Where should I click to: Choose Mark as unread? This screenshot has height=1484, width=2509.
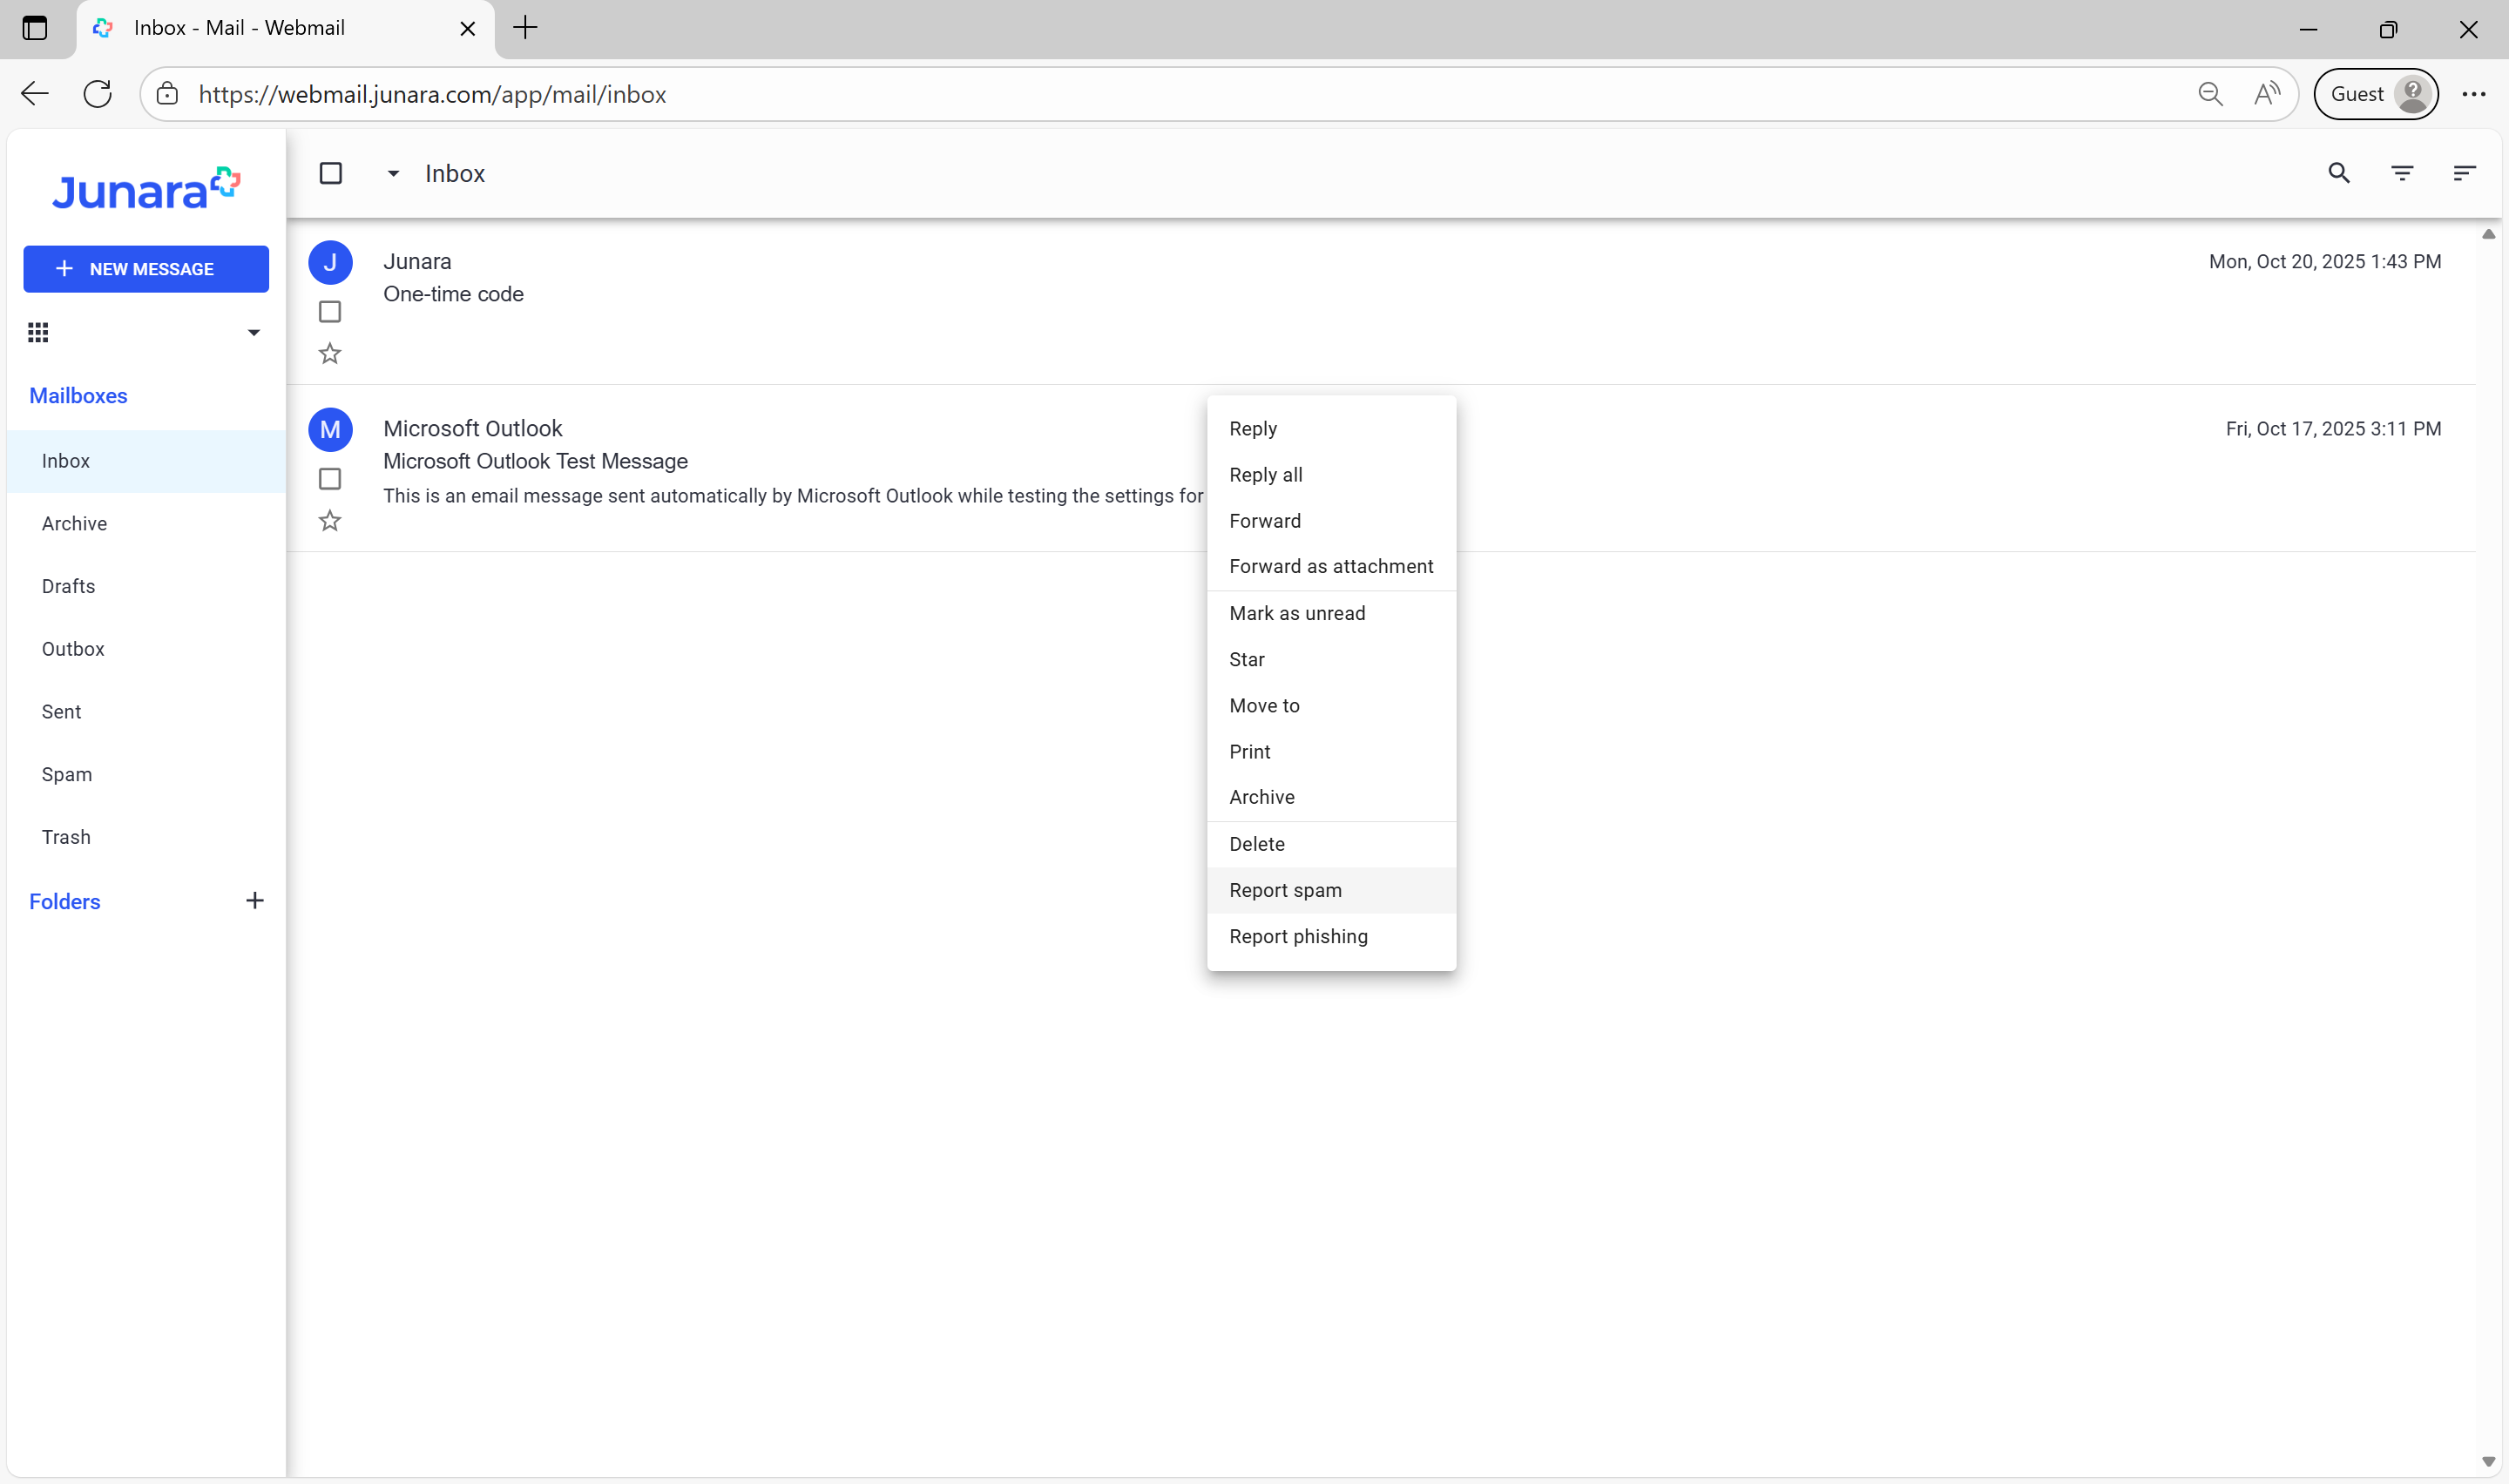click(x=1331, y=613)
